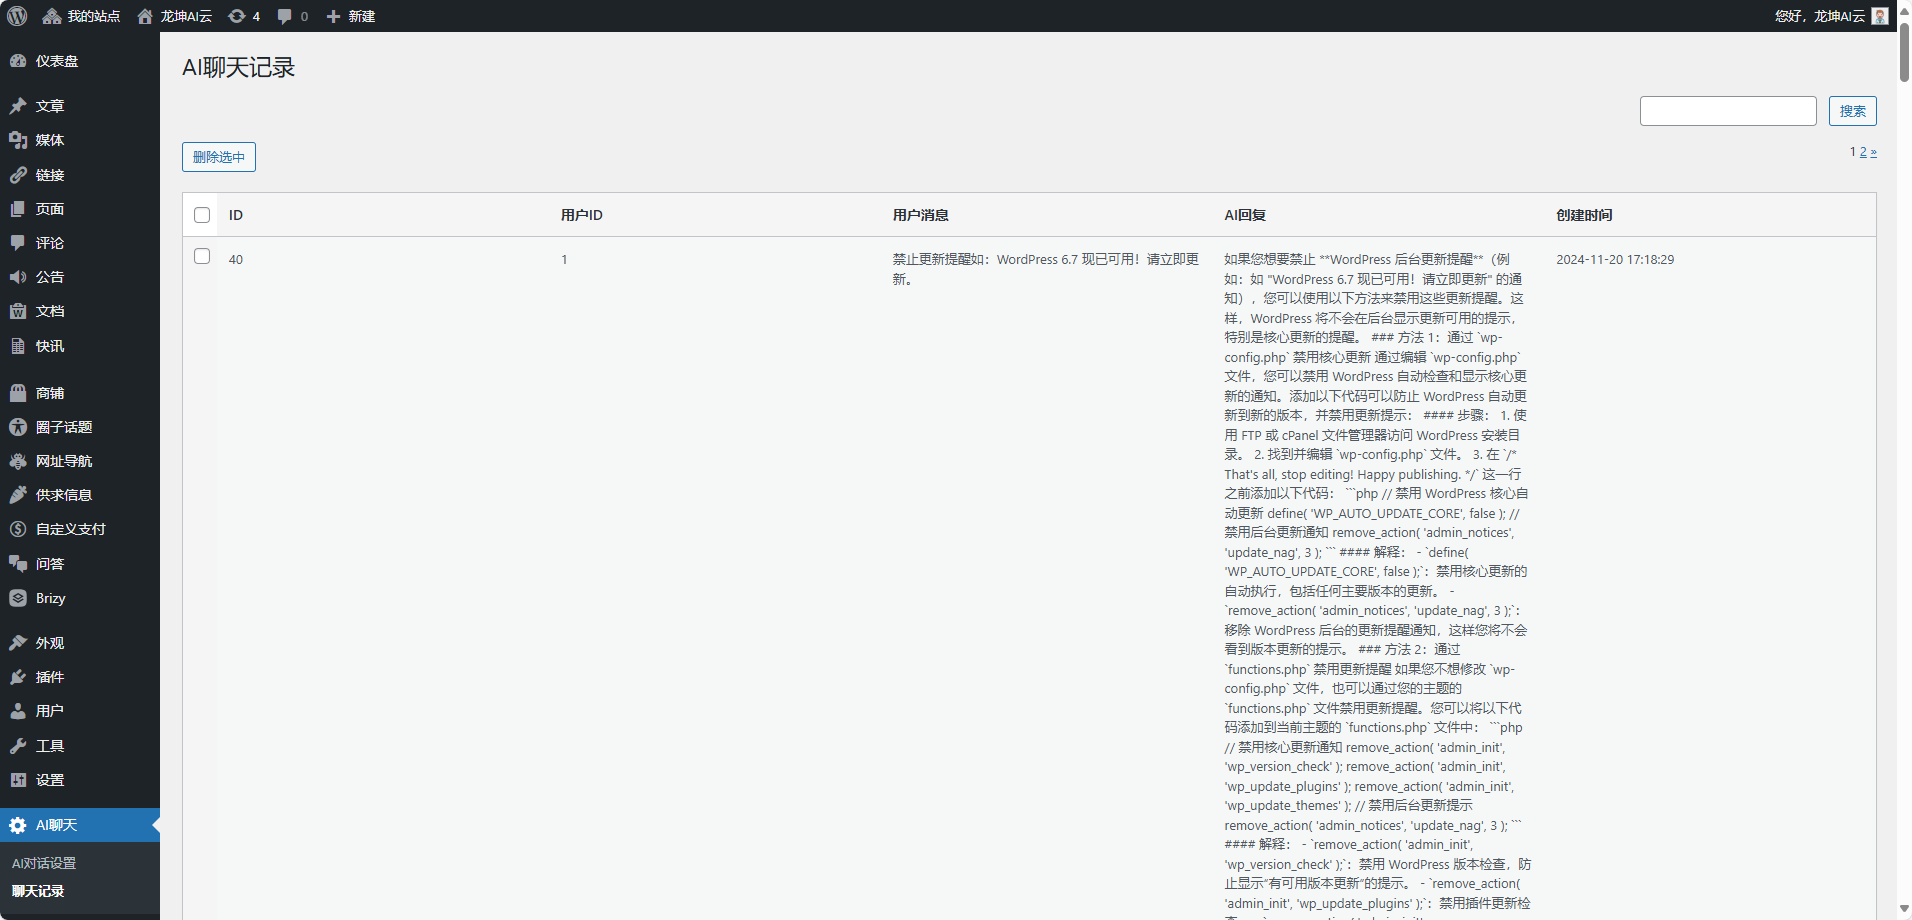This screenshot has width=1912, height=920.
Task: Click the 链接 chain link icon
Action: (x=18, y=175)
